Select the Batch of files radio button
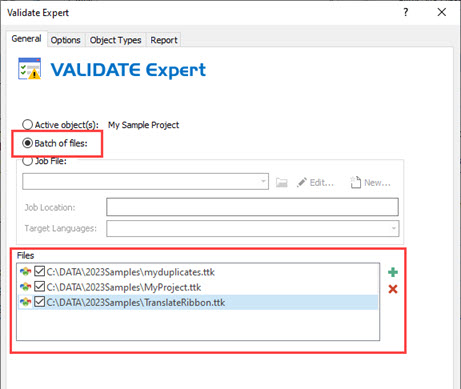Image resolution: width=461 pixels, height=389 pixels. 27,143
